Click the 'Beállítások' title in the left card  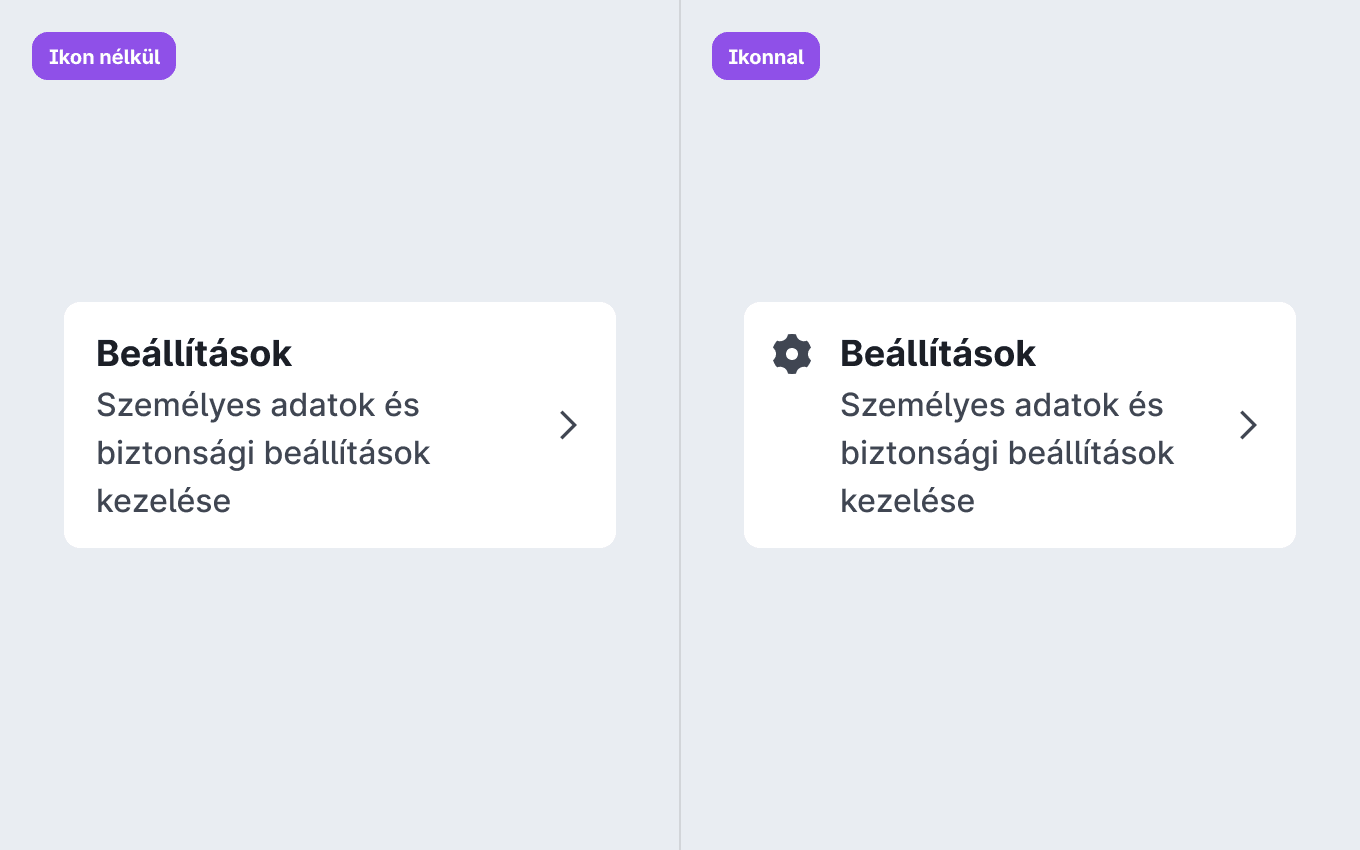194,353
